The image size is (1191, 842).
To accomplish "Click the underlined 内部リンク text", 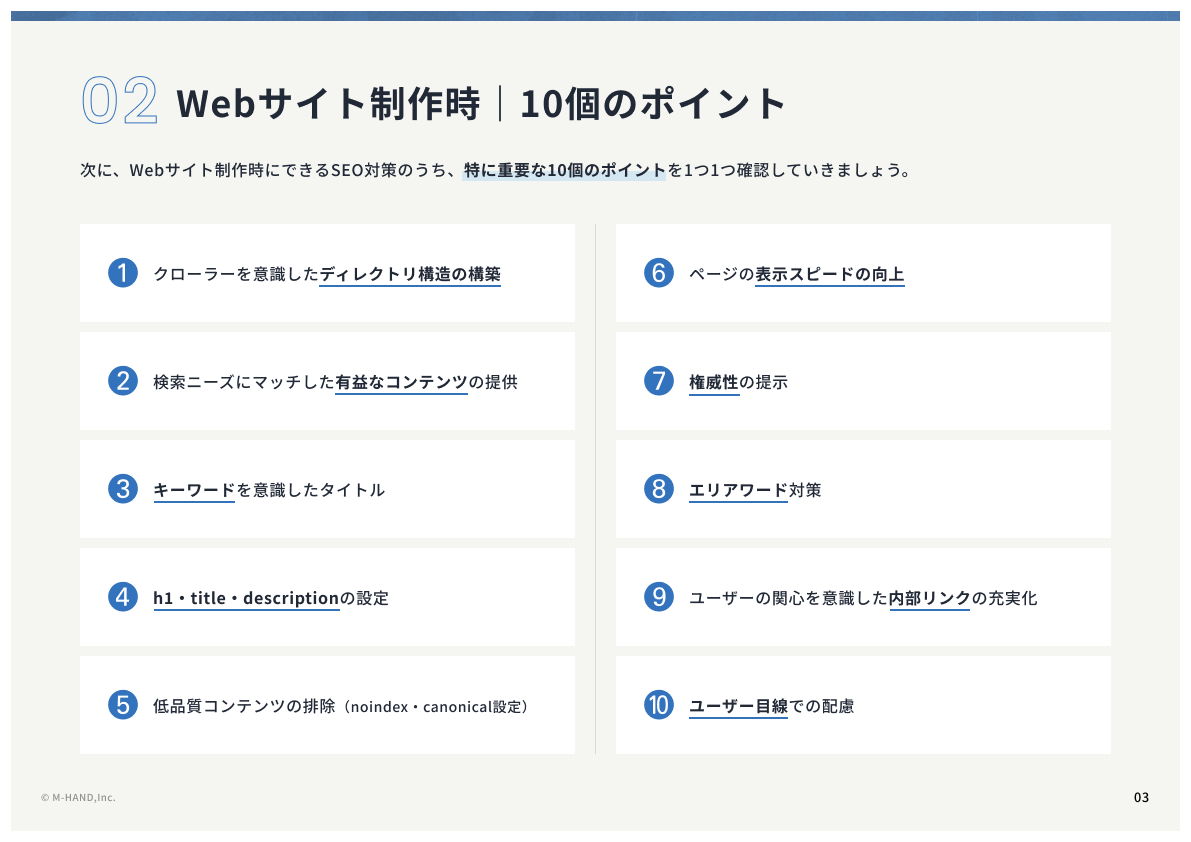I will coord(929,598).
